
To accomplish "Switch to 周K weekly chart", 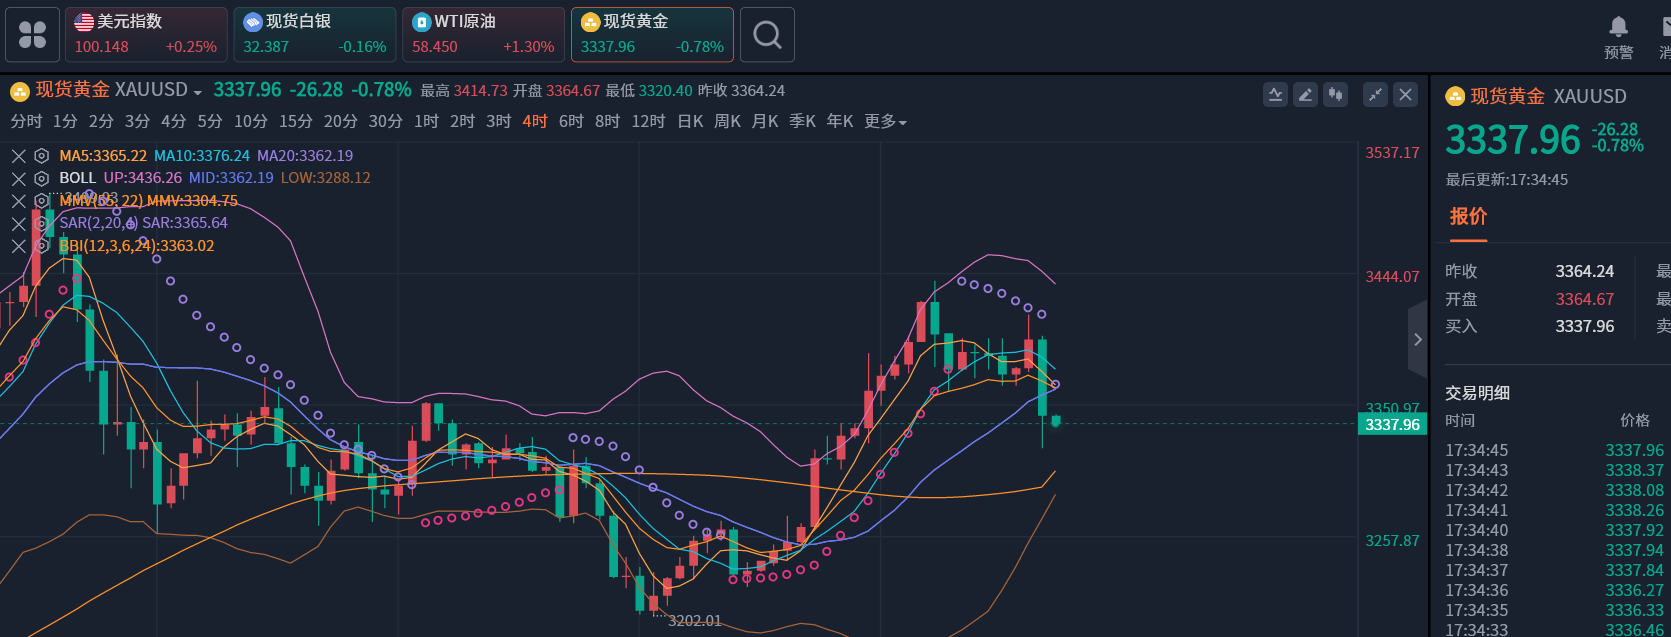I will (x=727, y=121).
